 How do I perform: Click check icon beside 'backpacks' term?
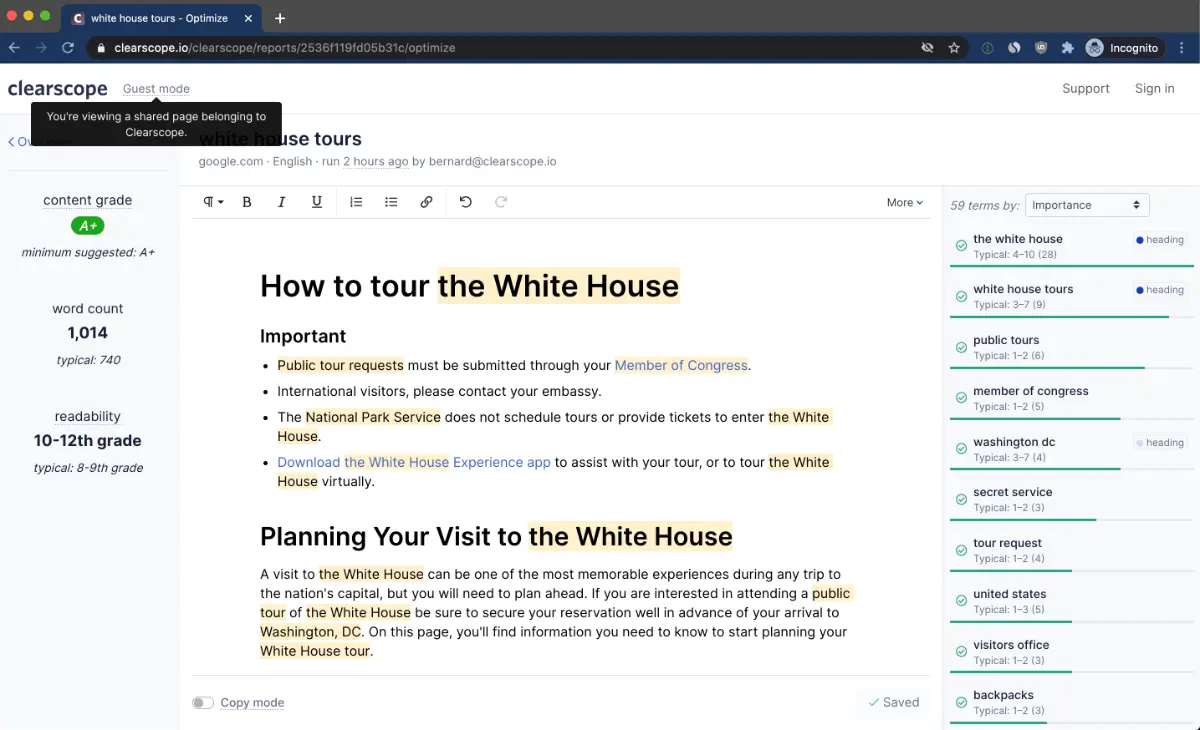coord(961,702)
